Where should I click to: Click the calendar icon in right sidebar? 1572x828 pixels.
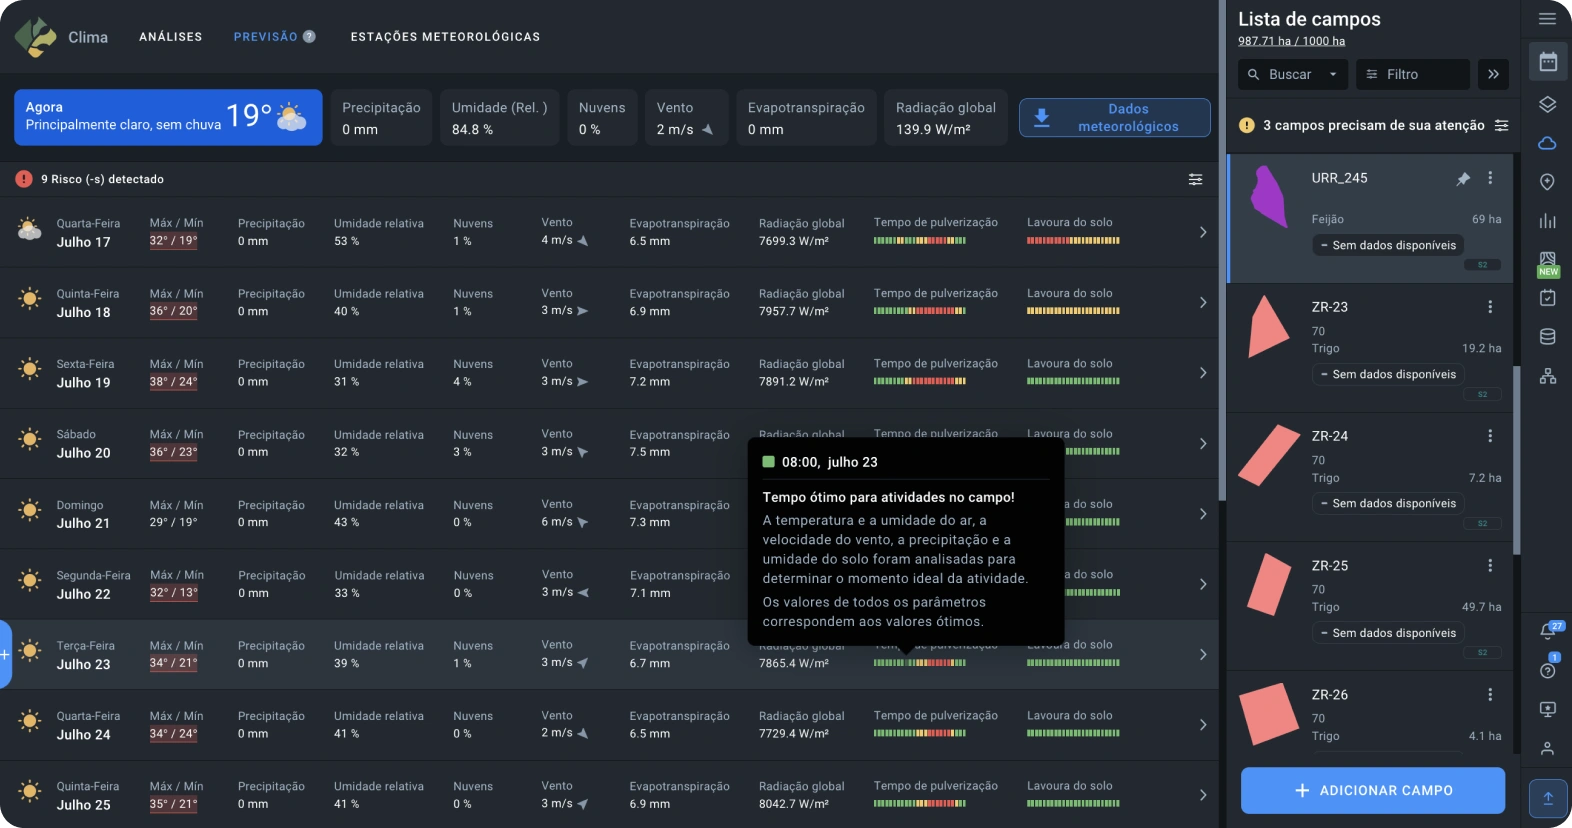pos(1548,62)
